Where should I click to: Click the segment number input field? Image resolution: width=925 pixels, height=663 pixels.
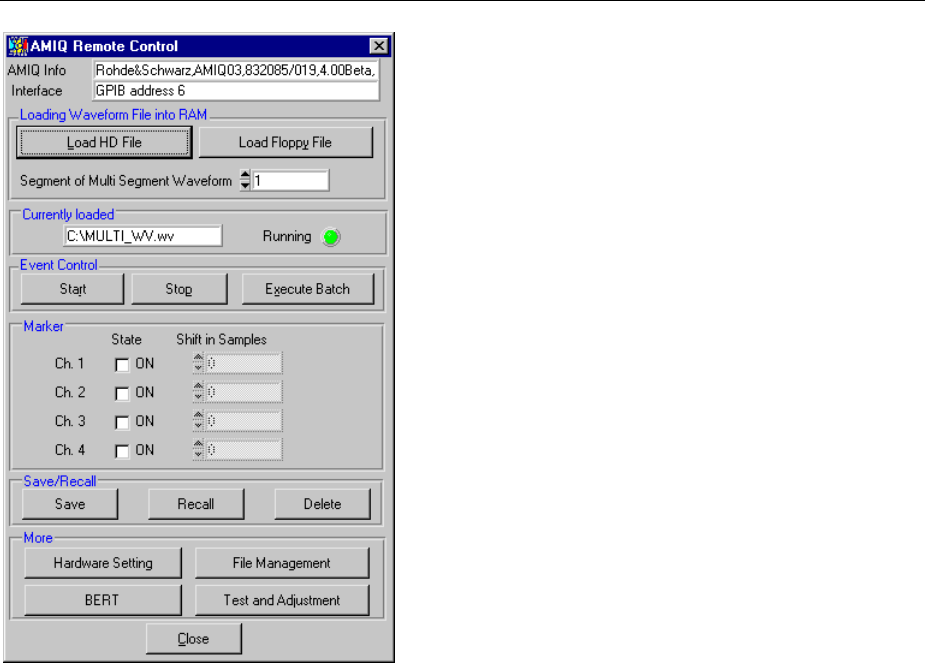(x=290, y=180)
